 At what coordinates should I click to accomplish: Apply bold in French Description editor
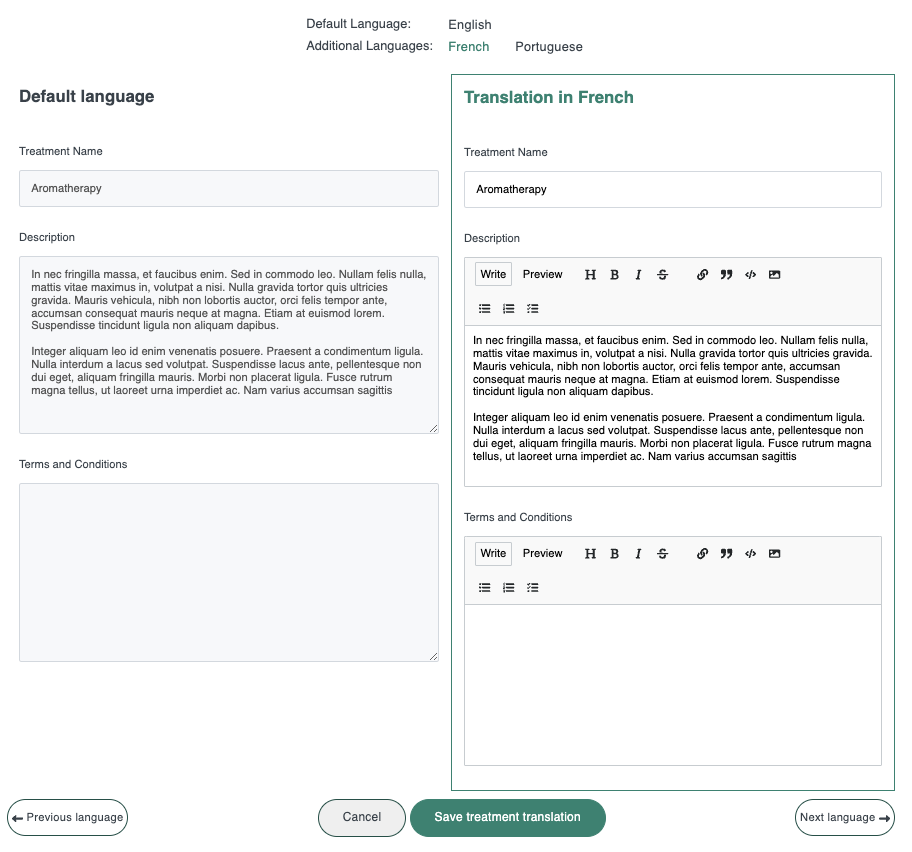pyautogui.click(x=614, y=275)
